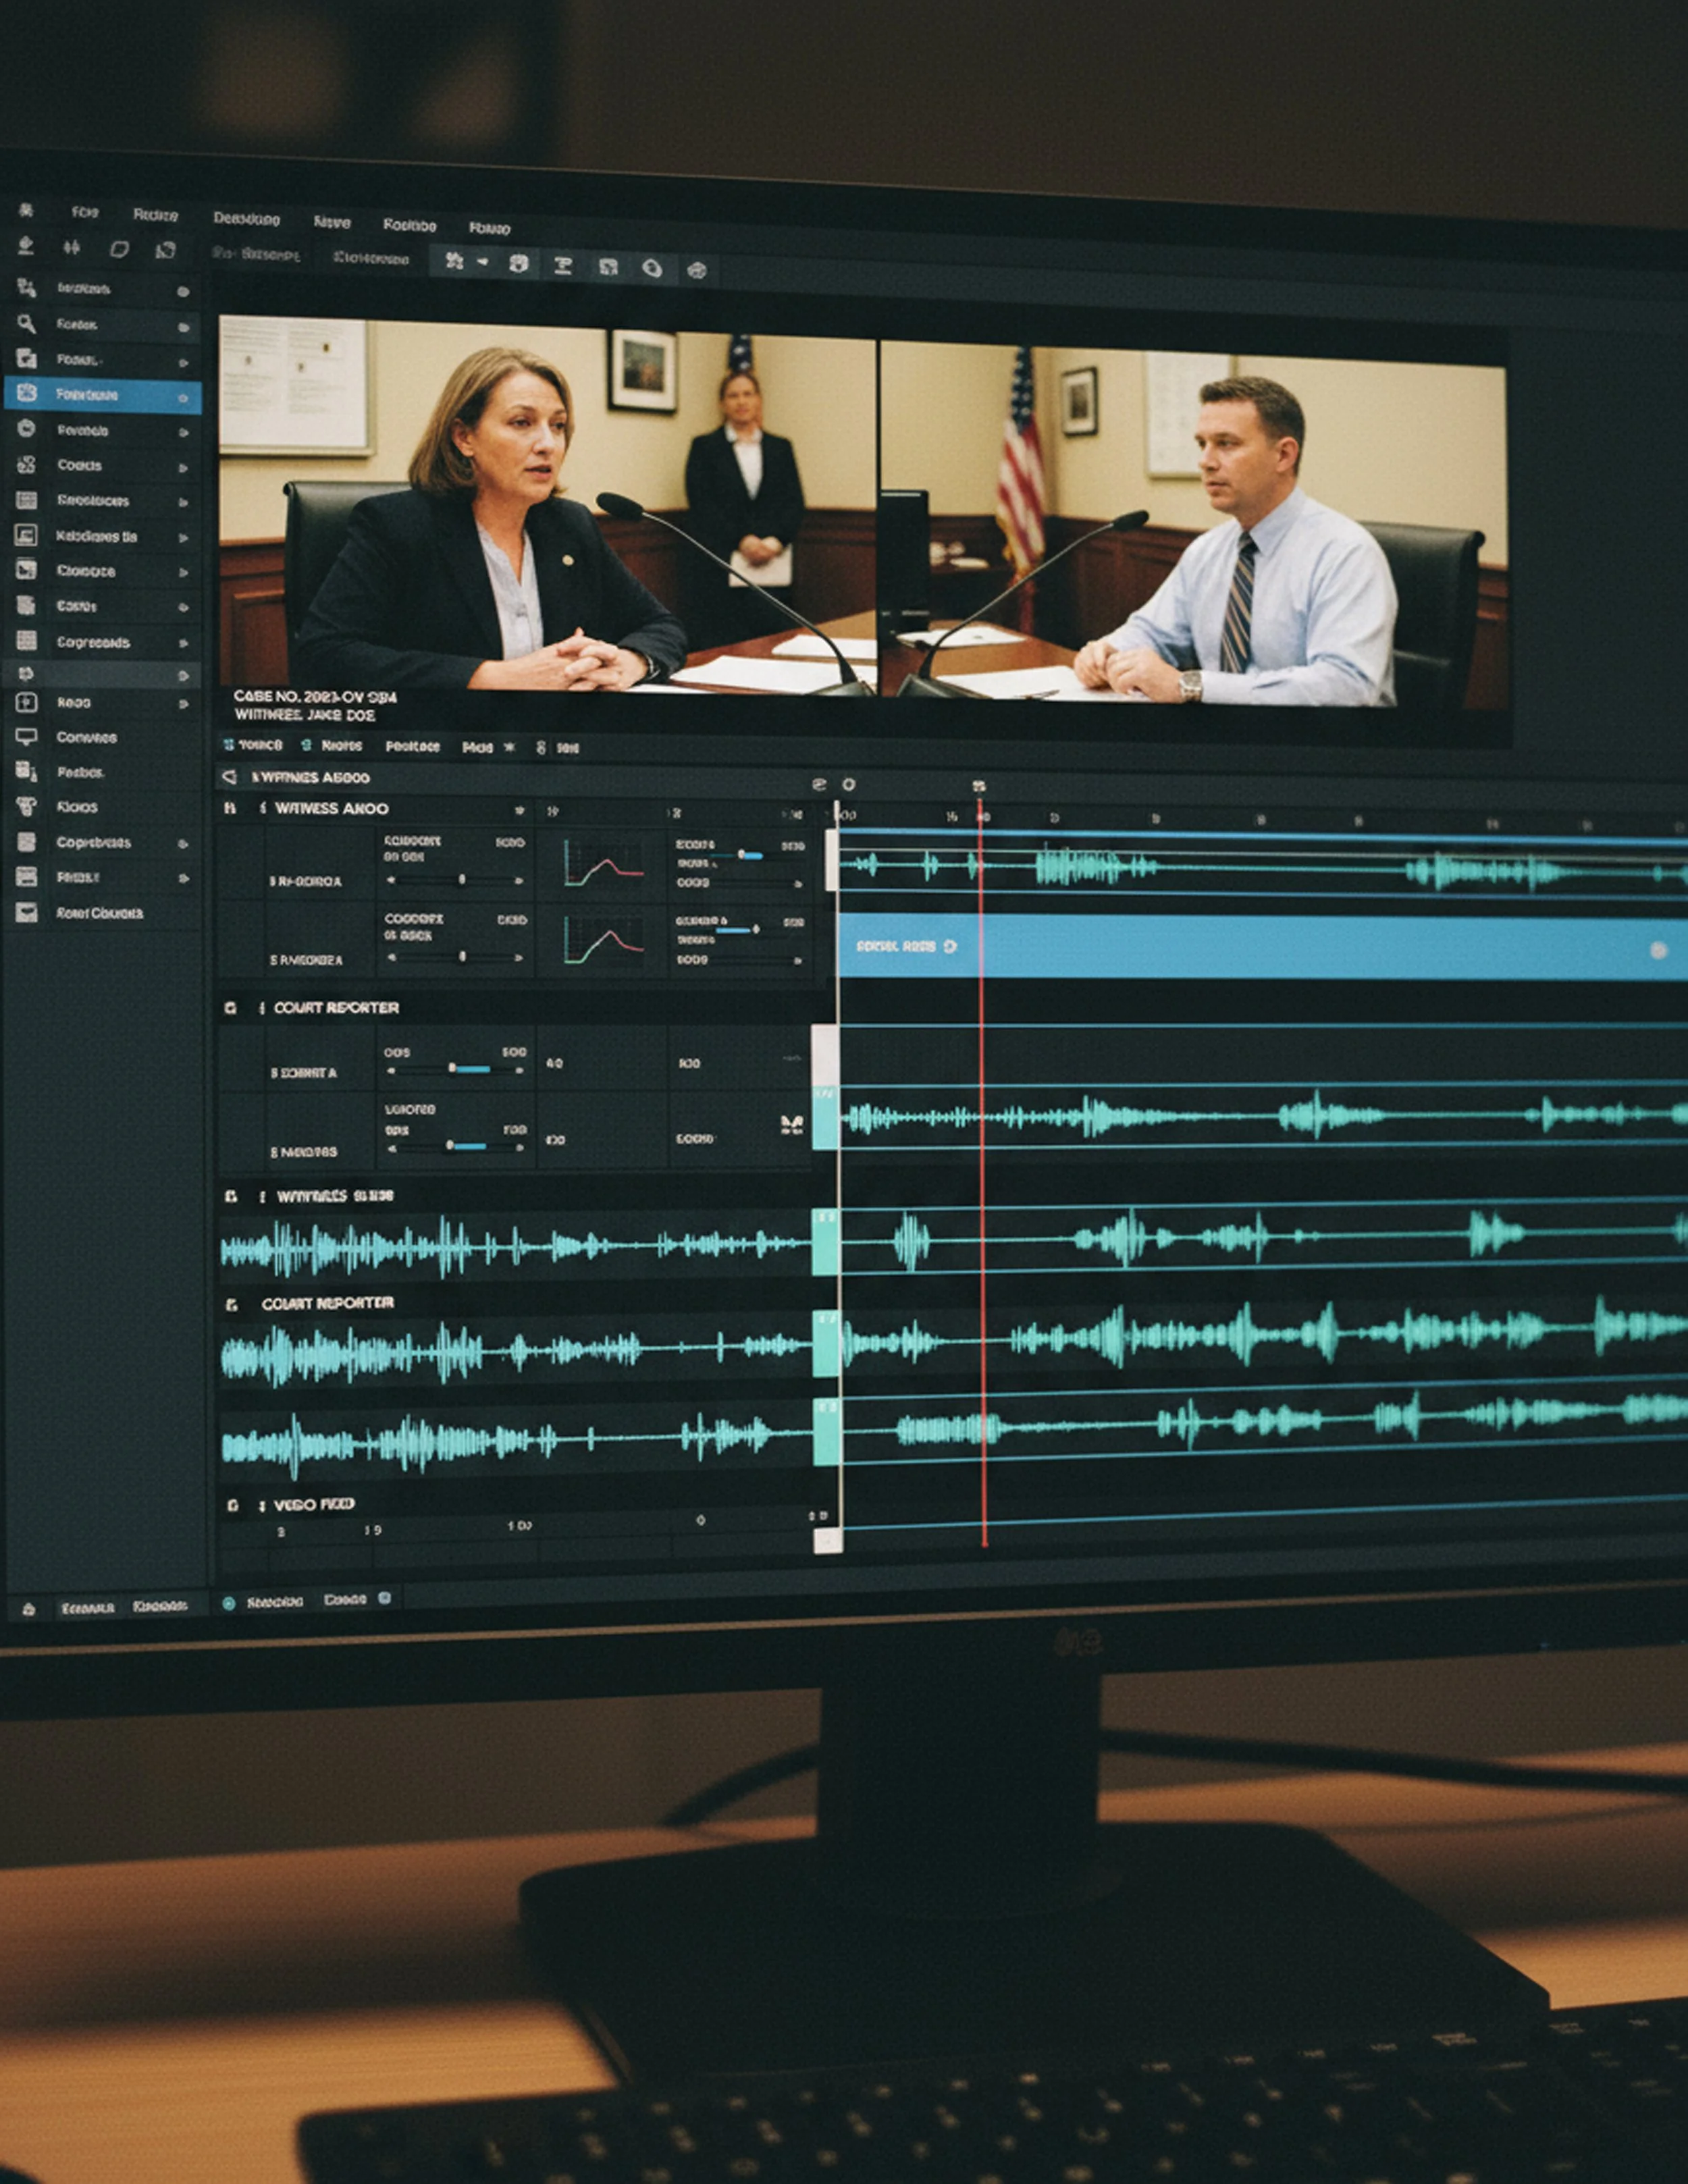Click the home icon in the bottom status bar
This screenshot has height=2184, width=1688.
coord(29,1609)
